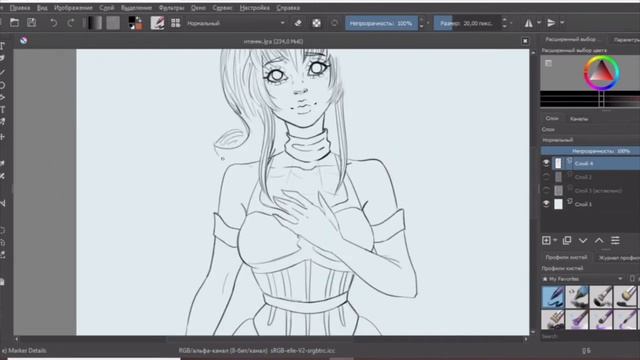This screenshot has height=360, width=640.
Task: Reload the original brush preset
Action: pos(334,23)
